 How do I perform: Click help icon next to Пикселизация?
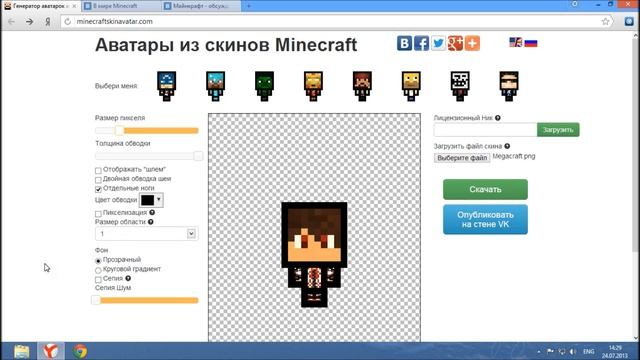point(152,213)
